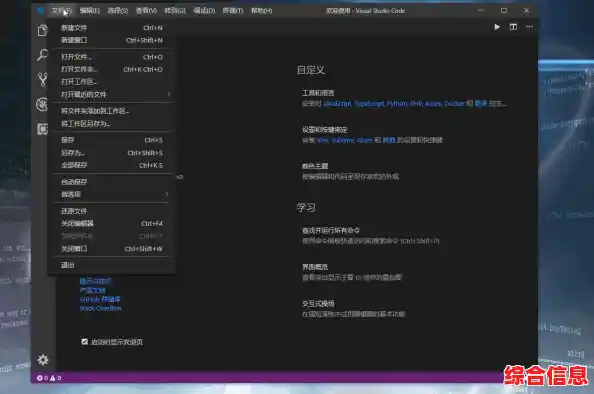Viewport: 594px width, 394px height.
Task: Open the 编辑(E) menu
Action: [x=90, y=11]
